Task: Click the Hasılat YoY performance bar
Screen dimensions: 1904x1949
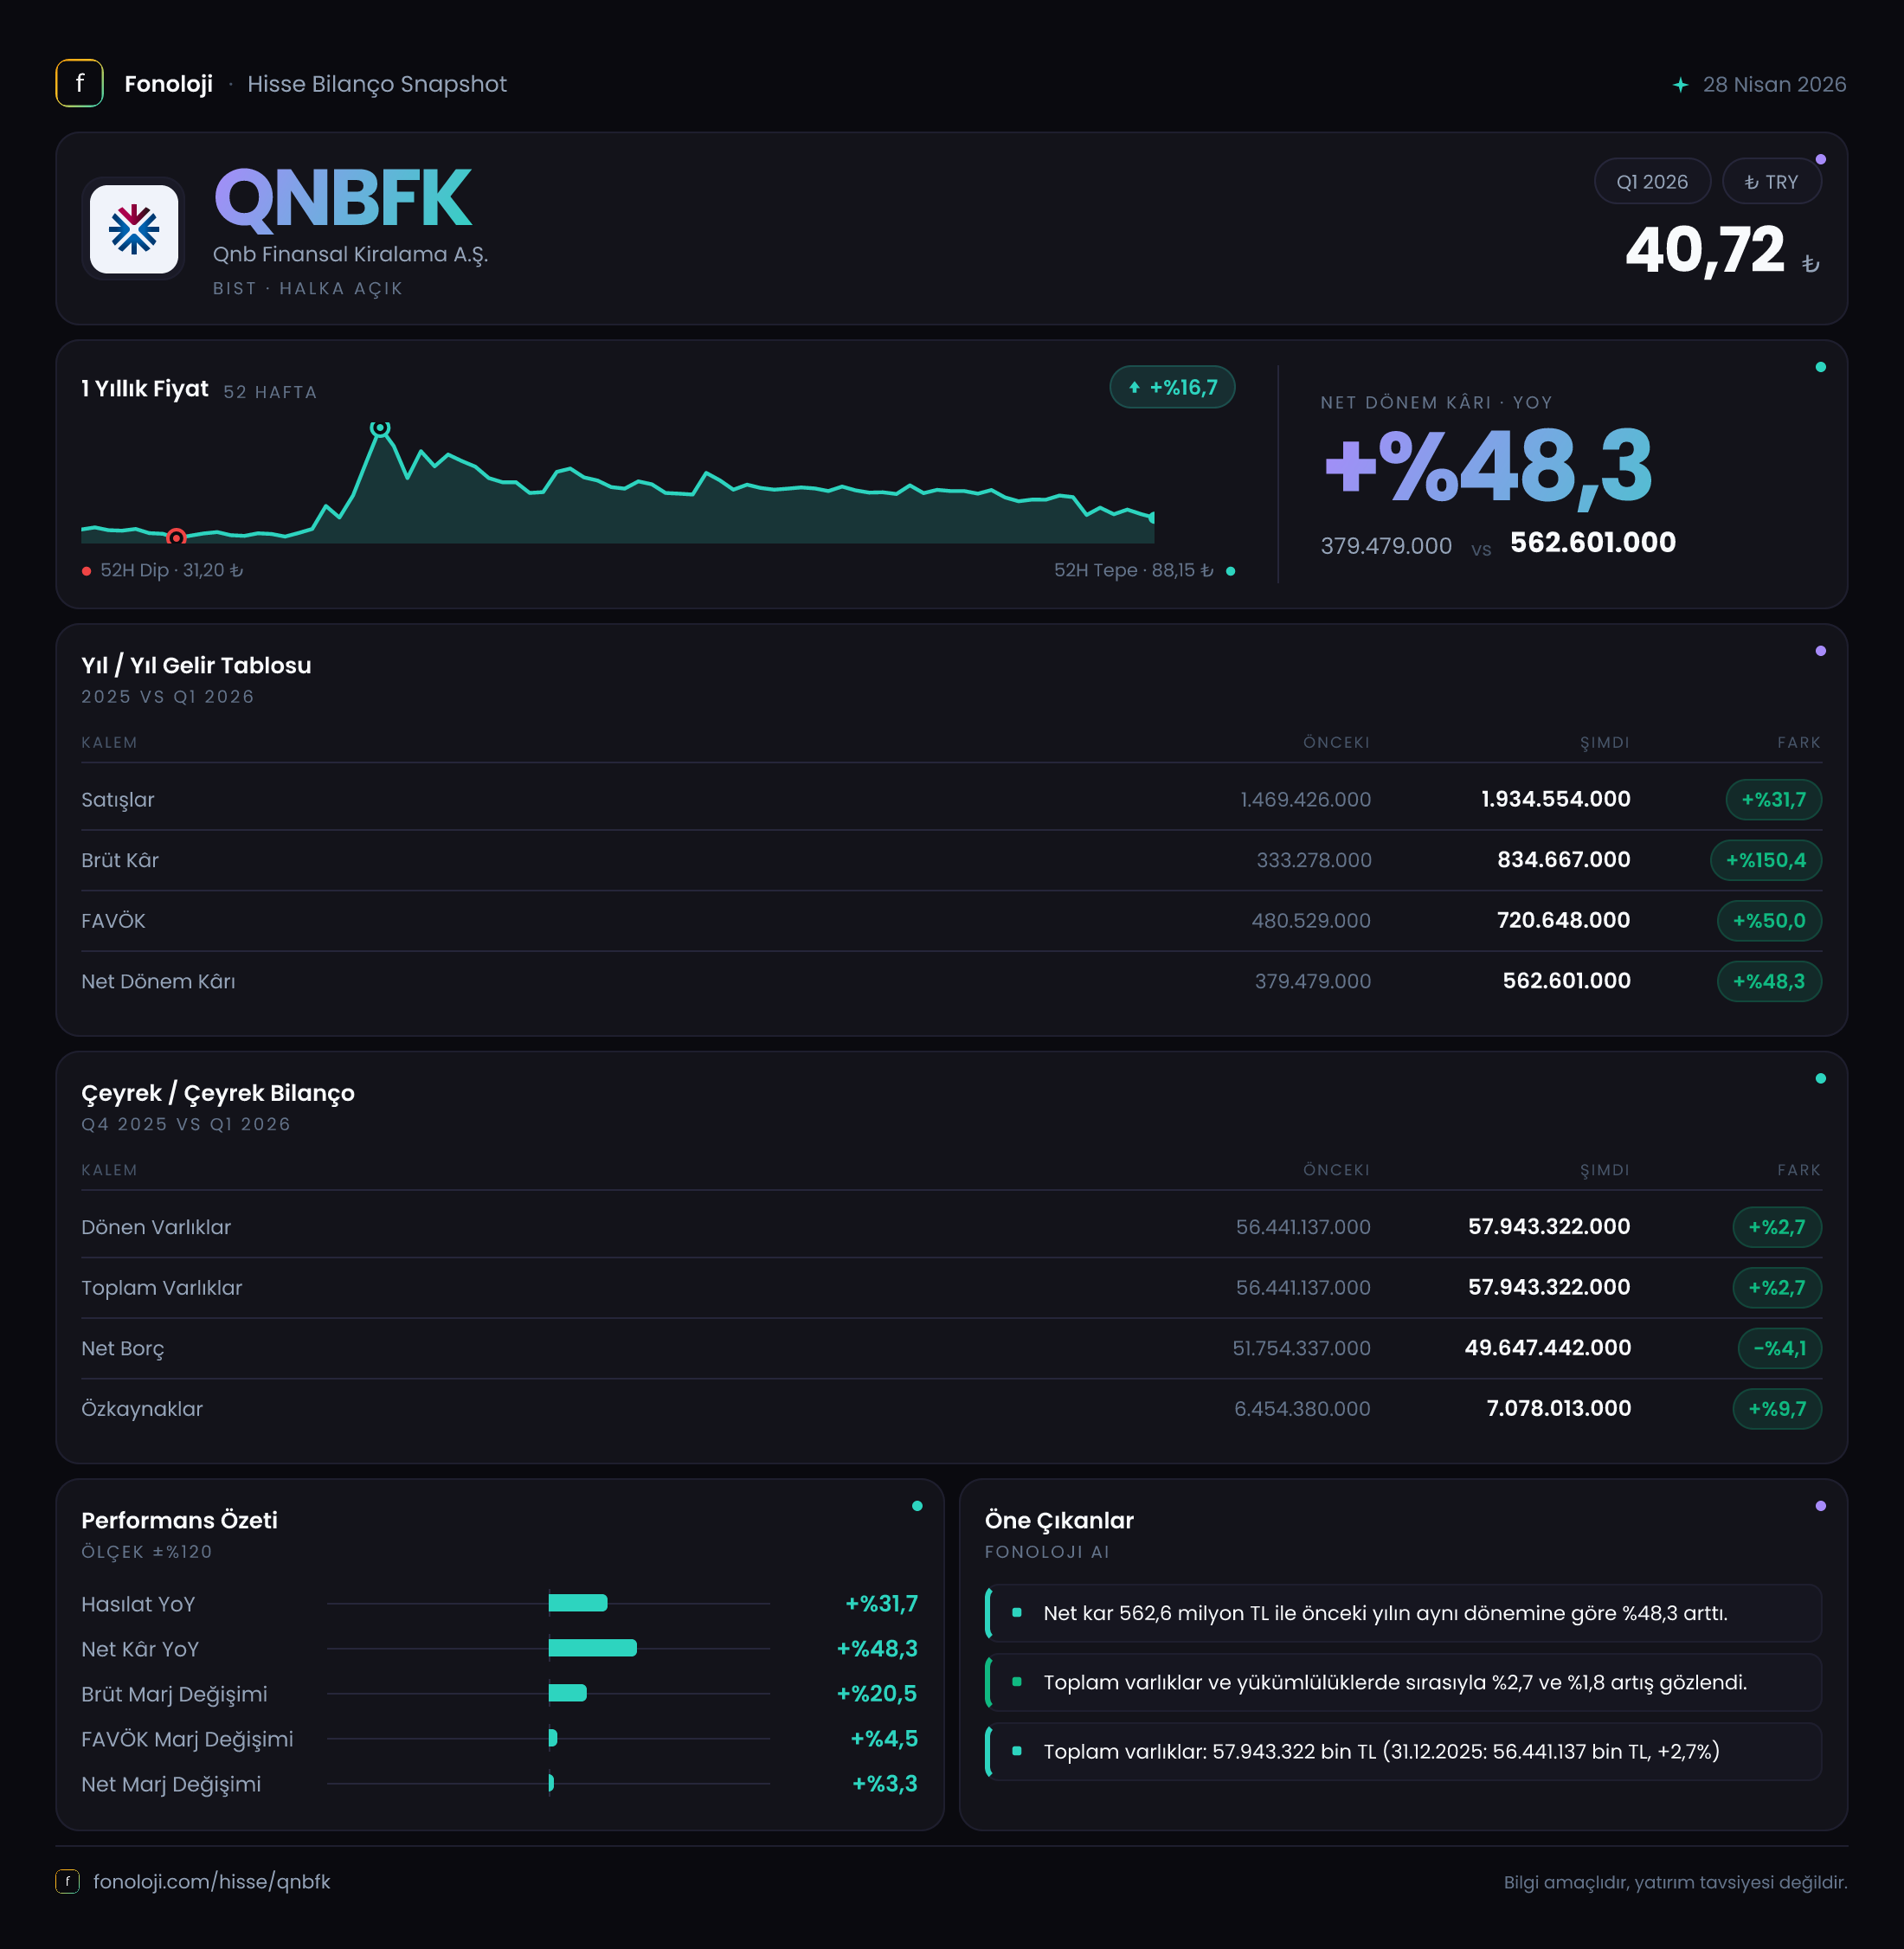Action: (x=578, y=1603)
